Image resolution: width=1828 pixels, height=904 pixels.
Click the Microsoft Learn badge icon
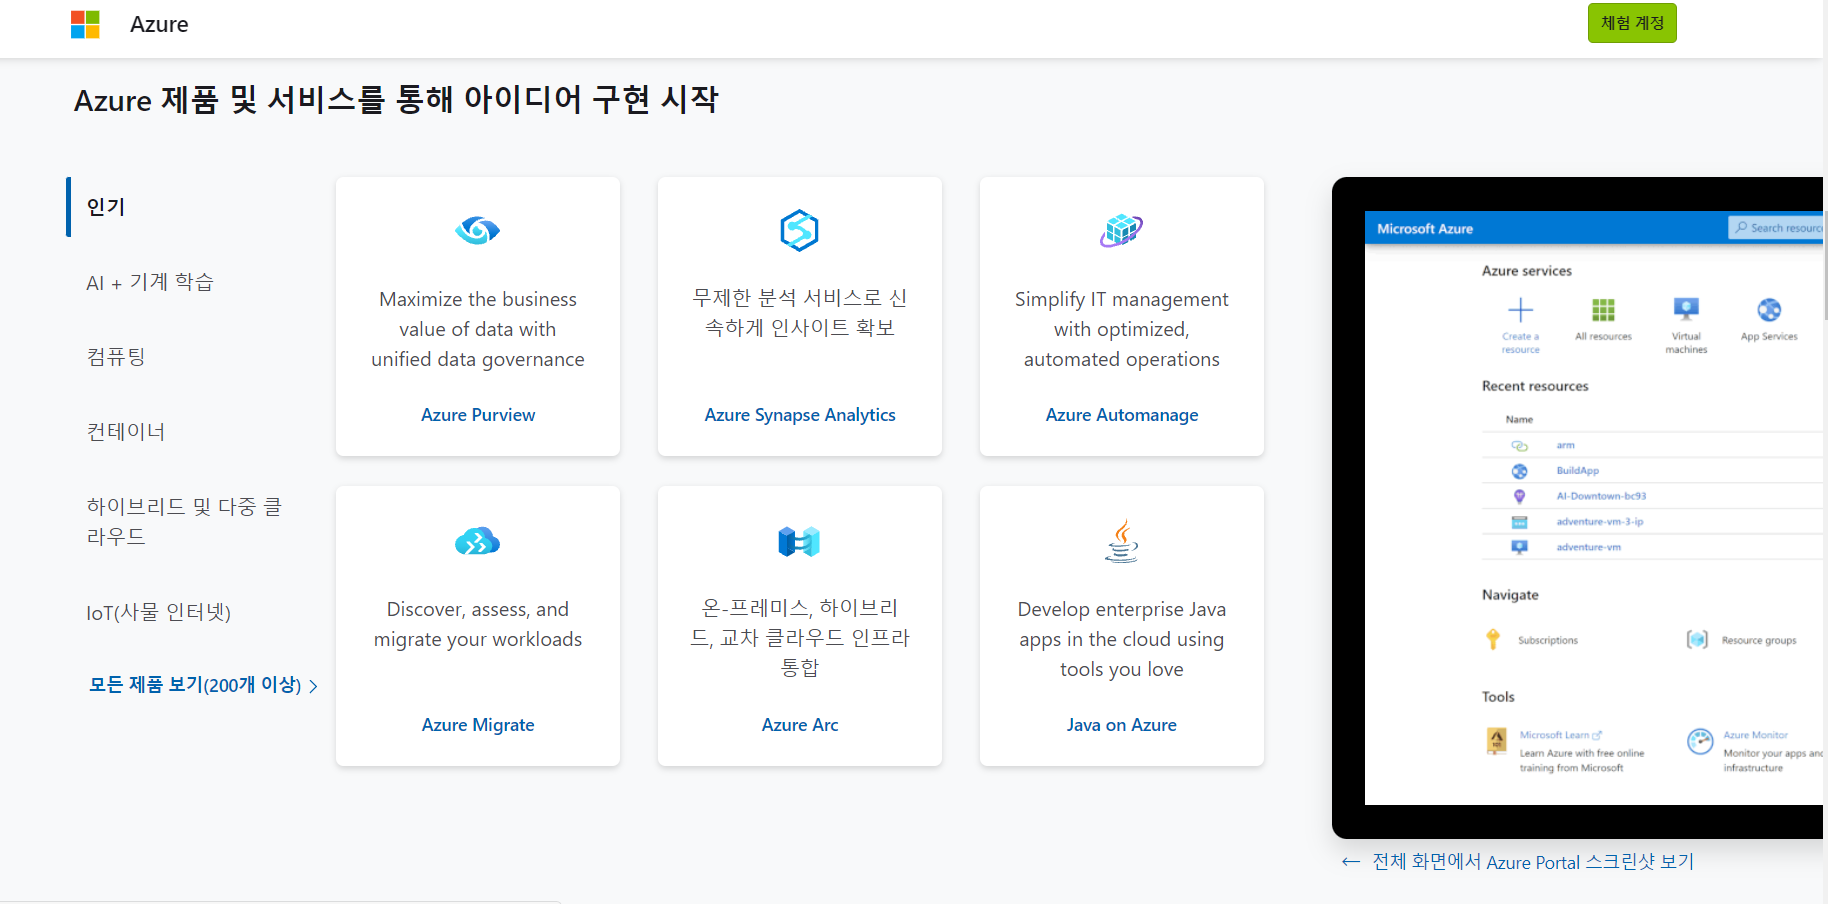point(1497,741)
